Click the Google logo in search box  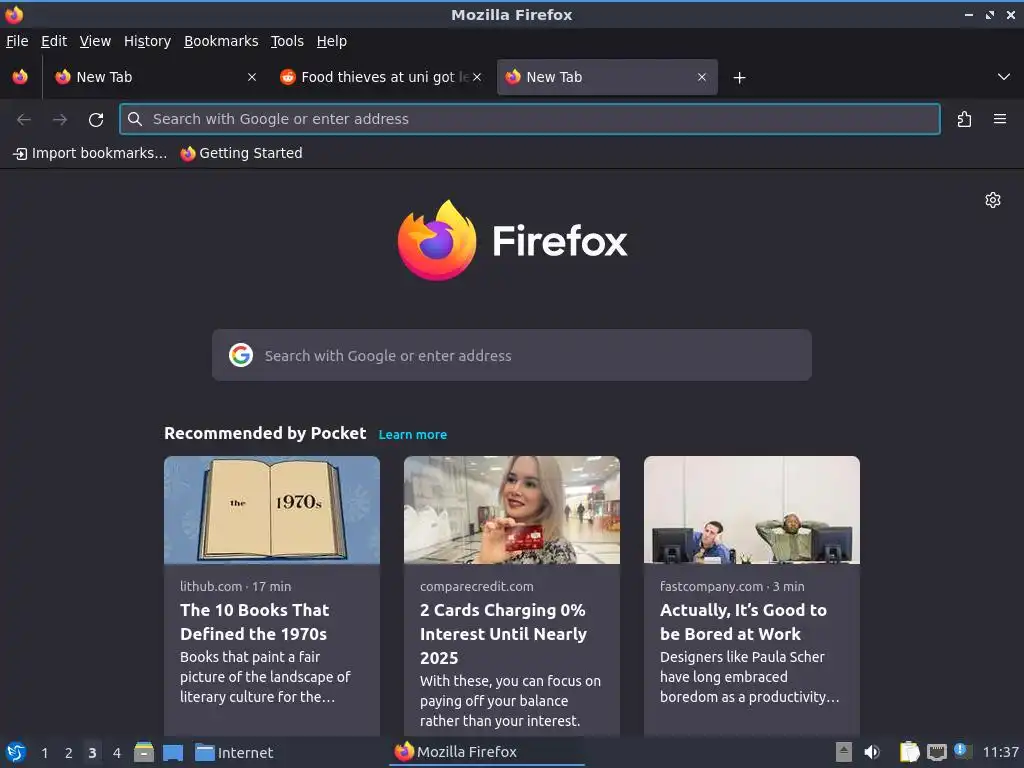coord(241,355)
